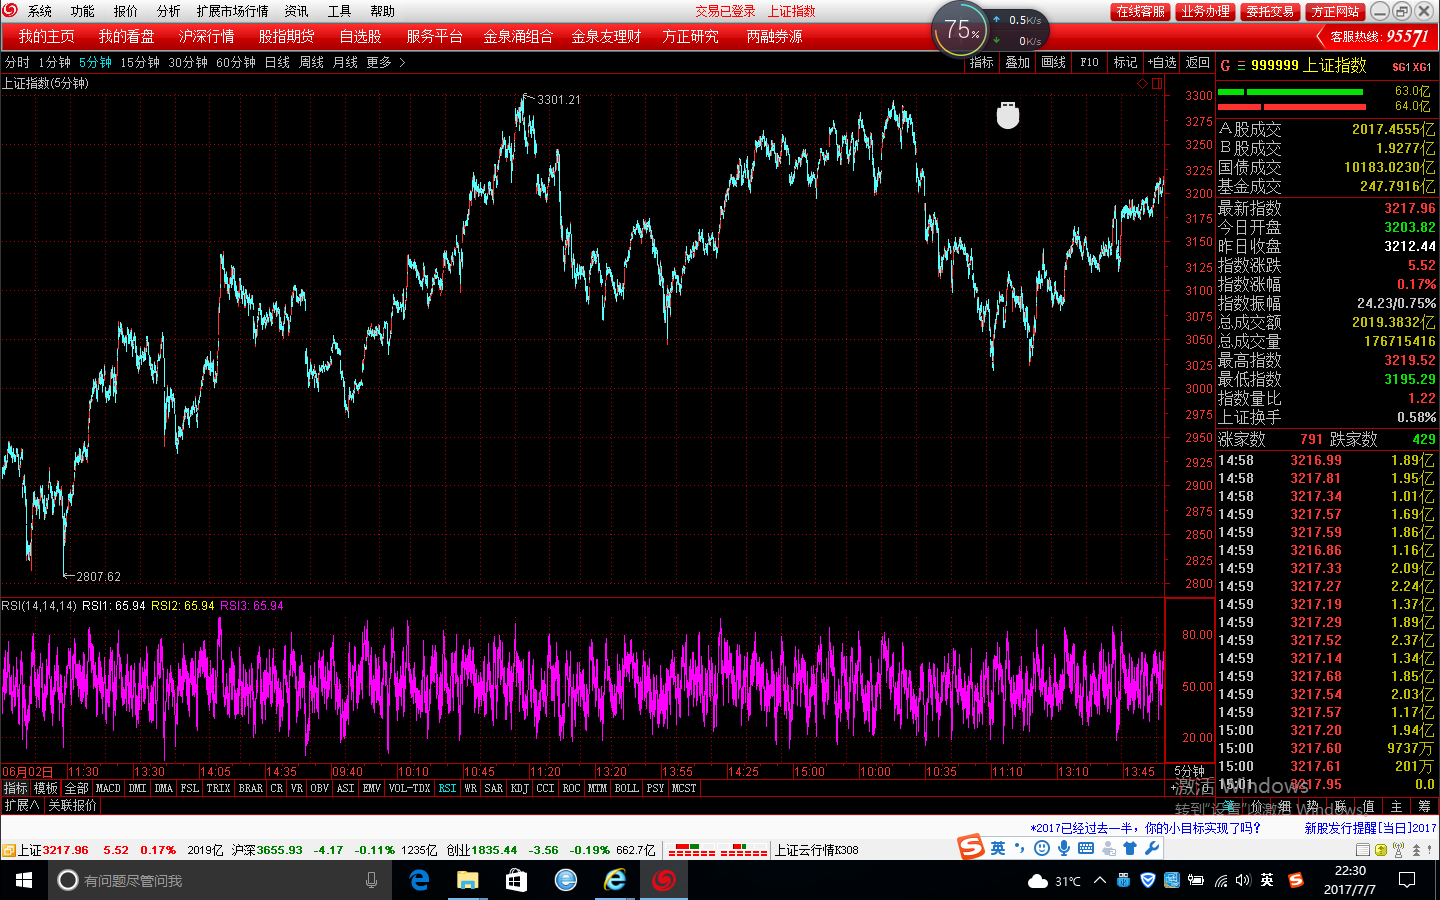Open Sogou toolbox wrench icon
The image size is (1440, 900).
click(1152, 848)
